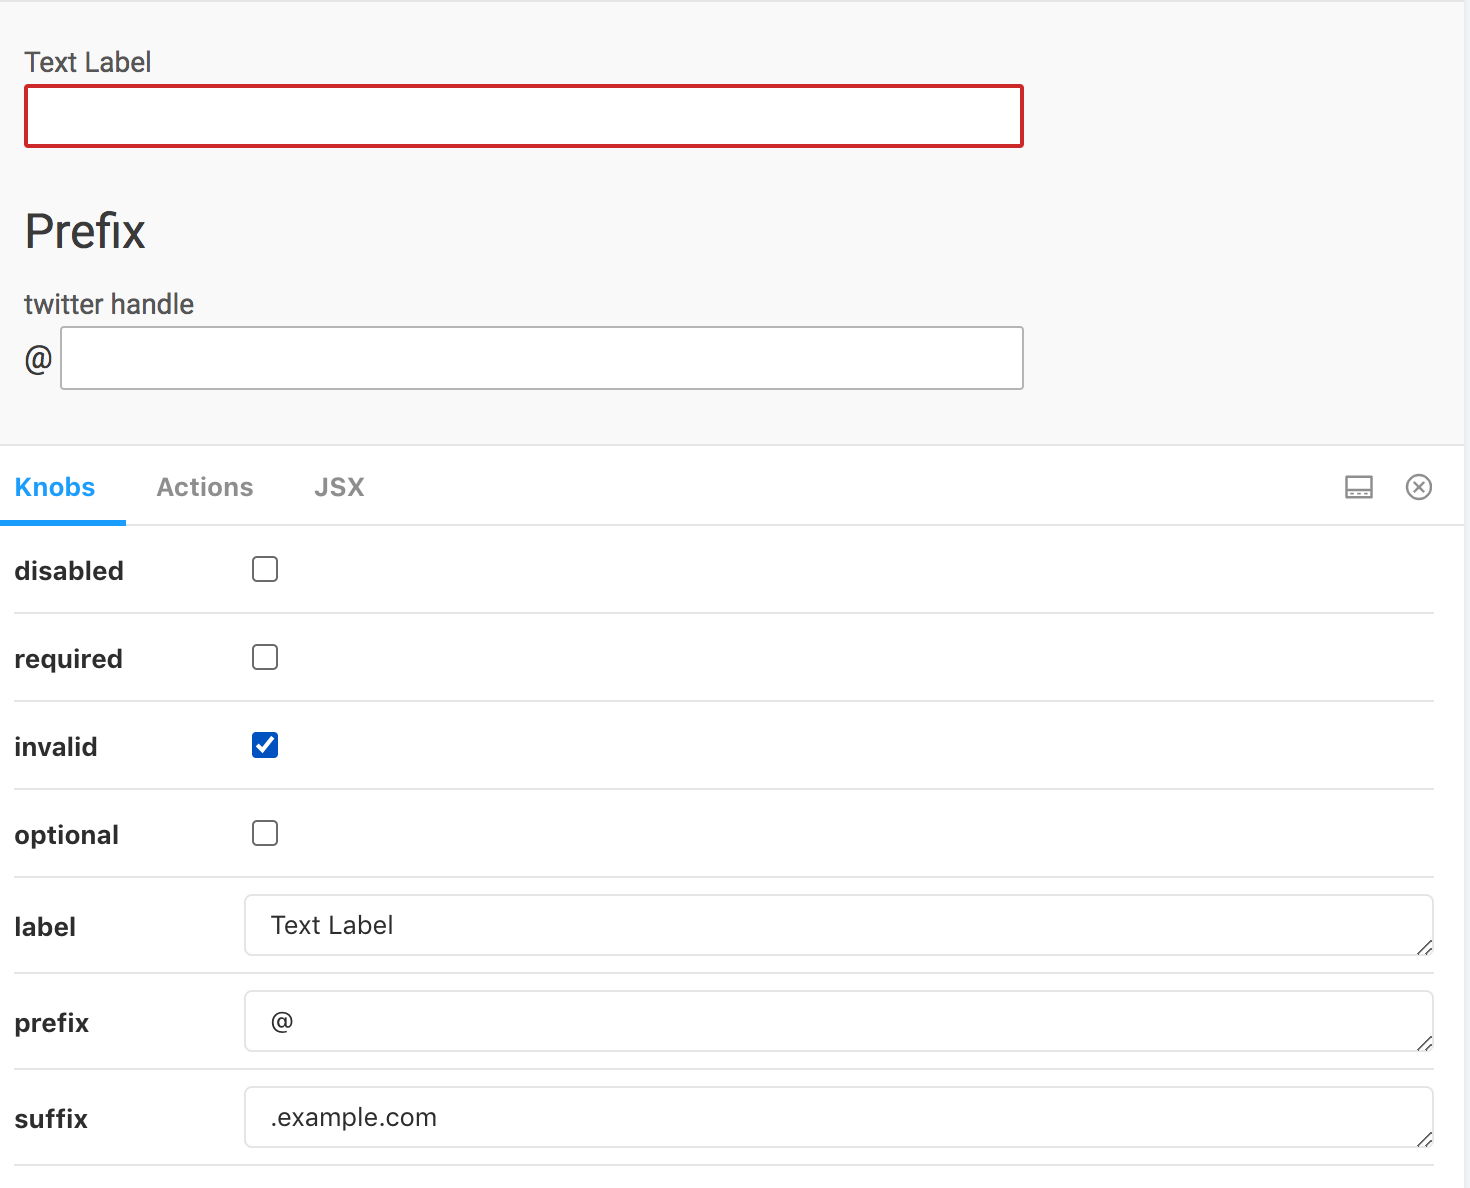Viewport: 1470px width, 1188px height.
Task: Enable the disabled checkbox
Action: point(265,569)
